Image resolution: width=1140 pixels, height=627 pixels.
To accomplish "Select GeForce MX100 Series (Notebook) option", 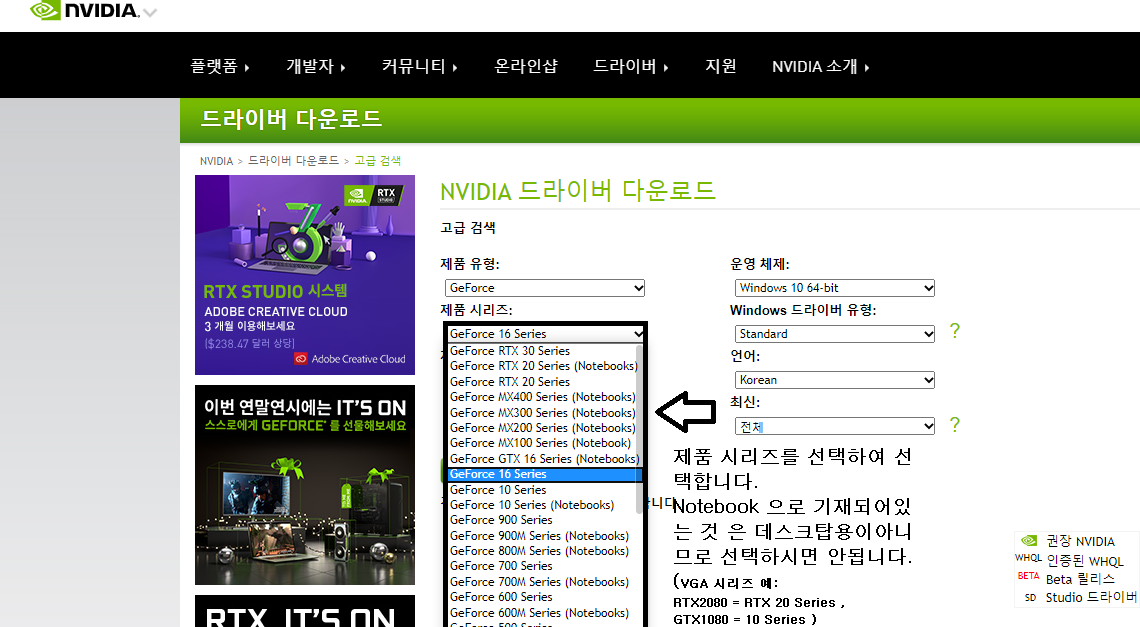I will tap(542, 443).
